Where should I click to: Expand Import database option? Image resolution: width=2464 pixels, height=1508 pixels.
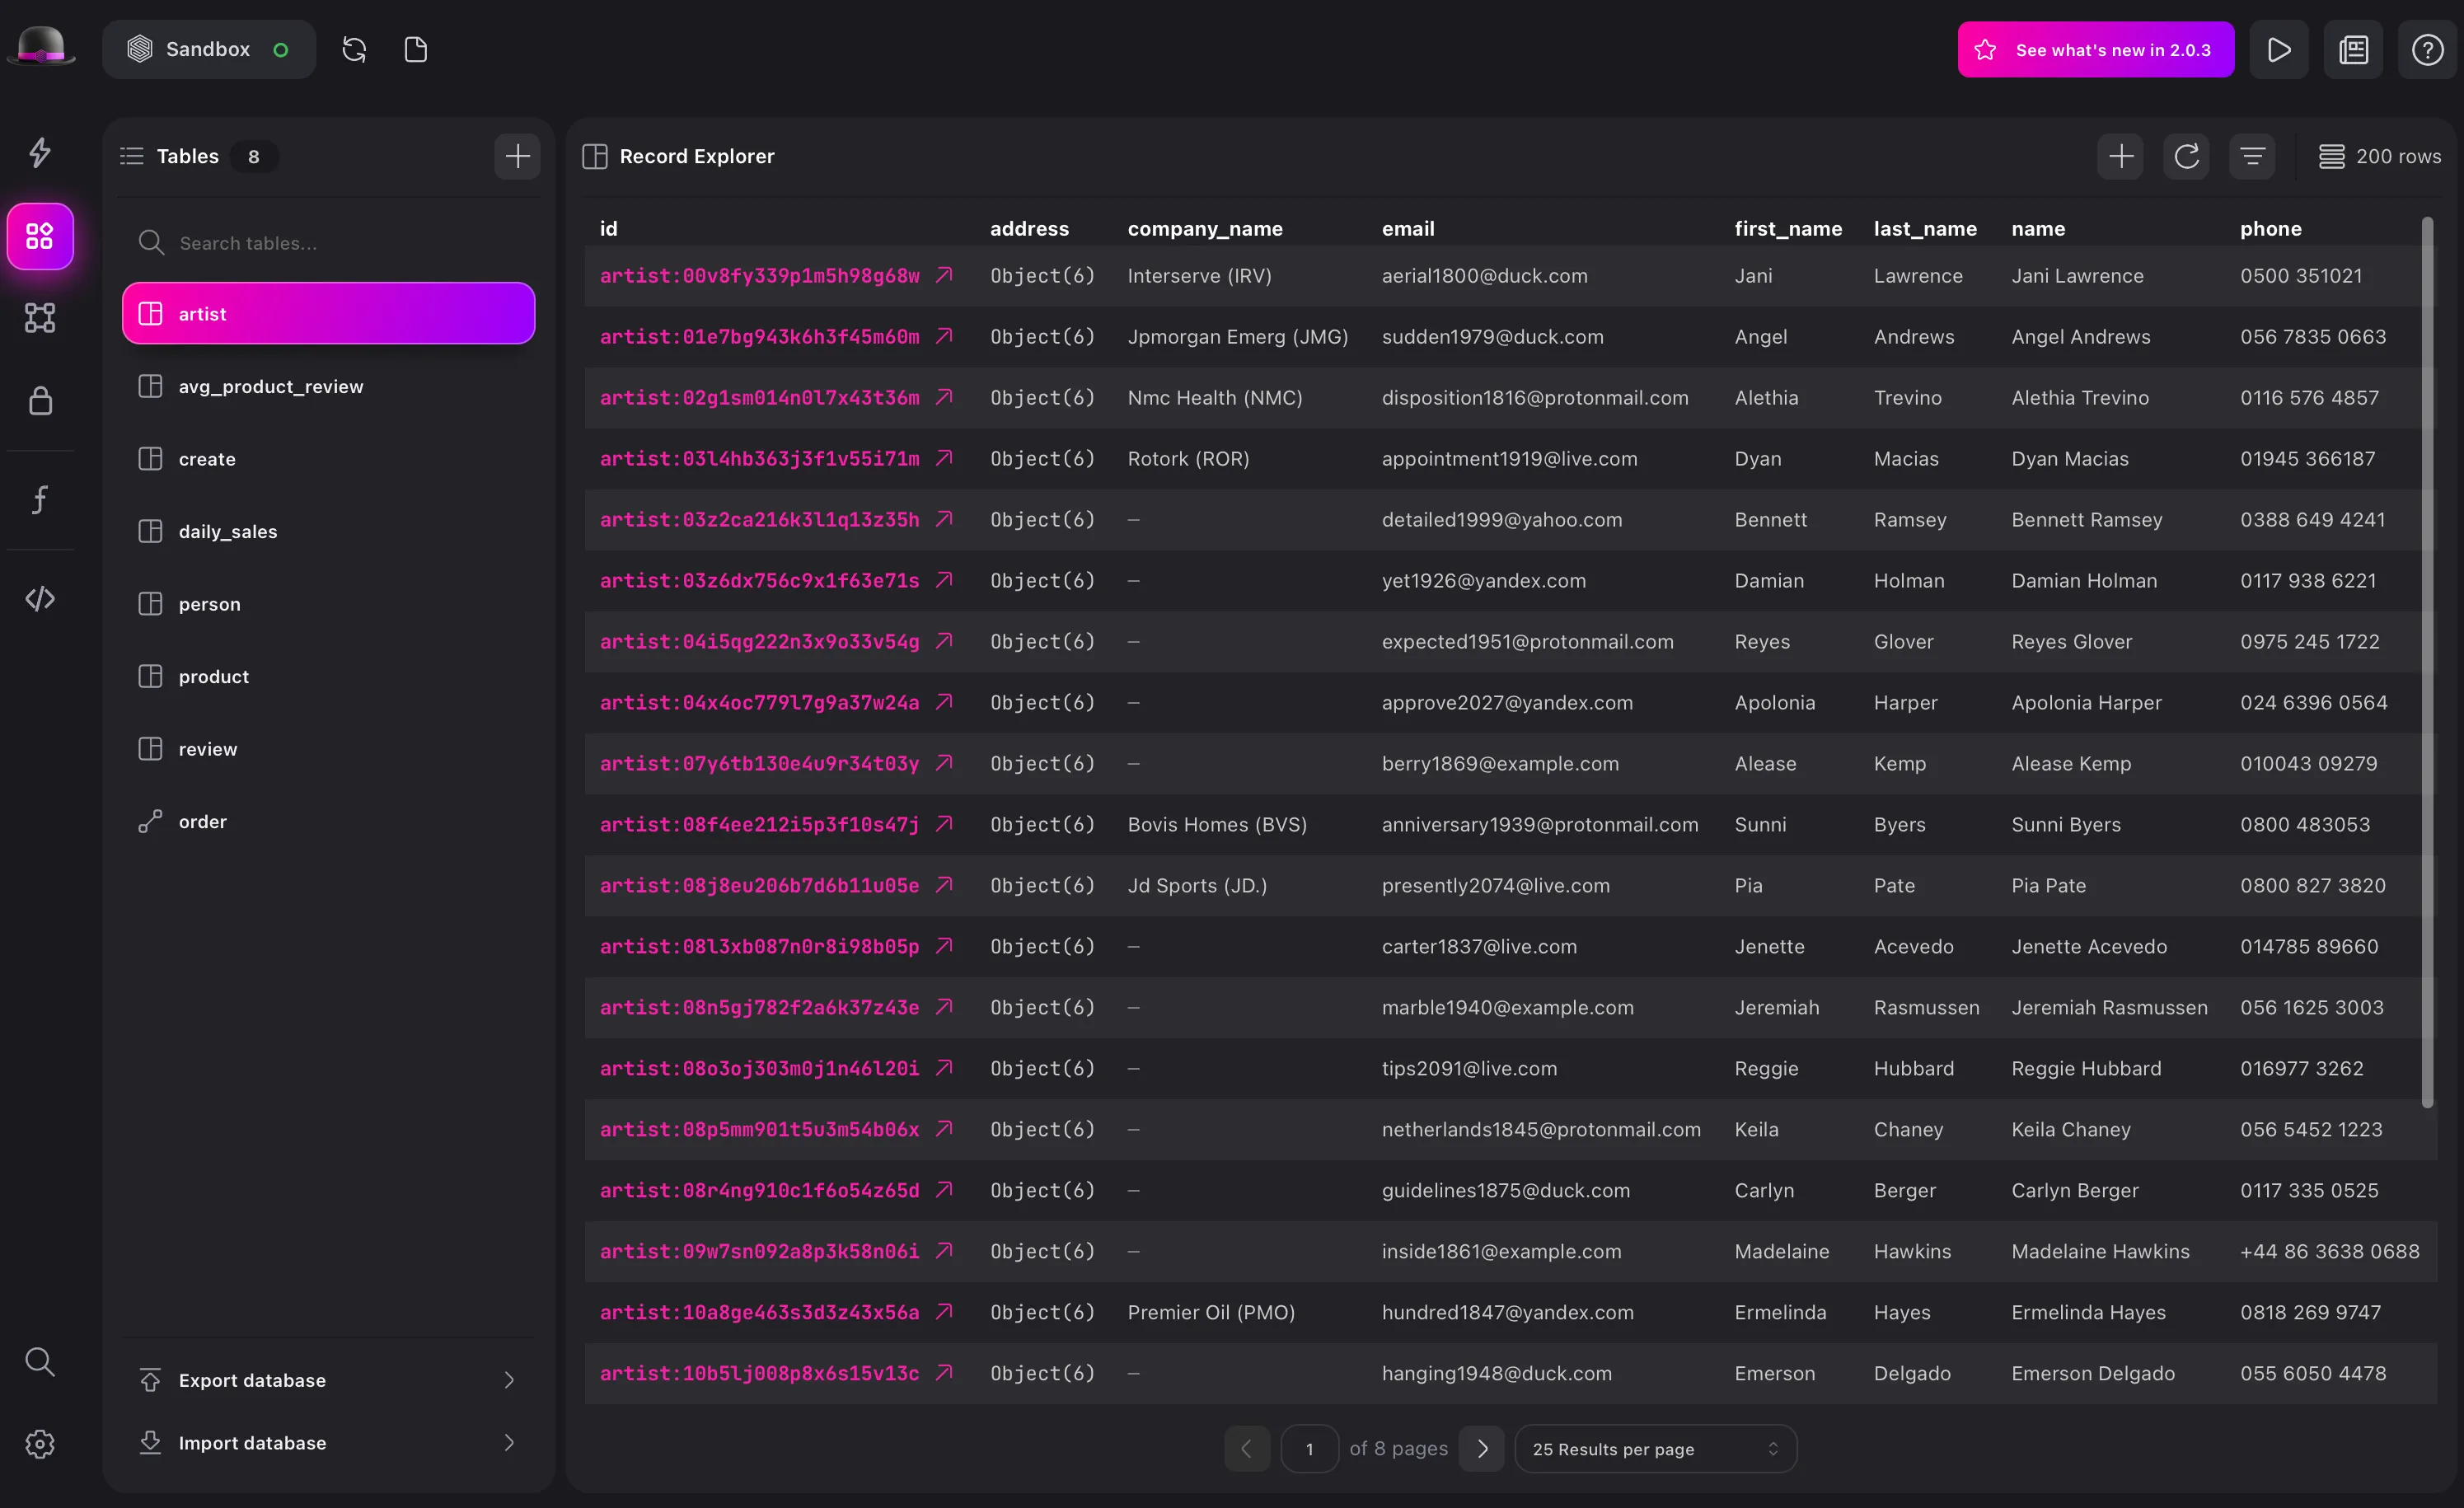329,1442
